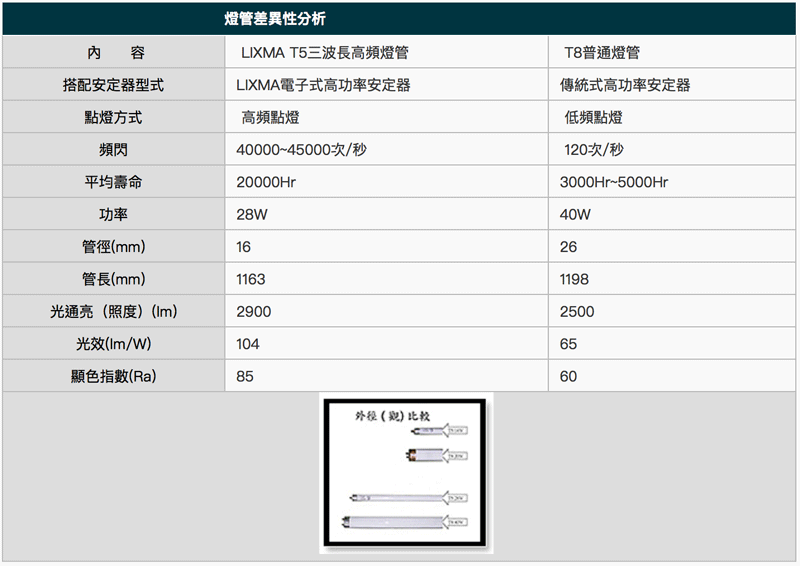
Task: Click the 搭配安定器型式 row label
Action: pos(113,85)
